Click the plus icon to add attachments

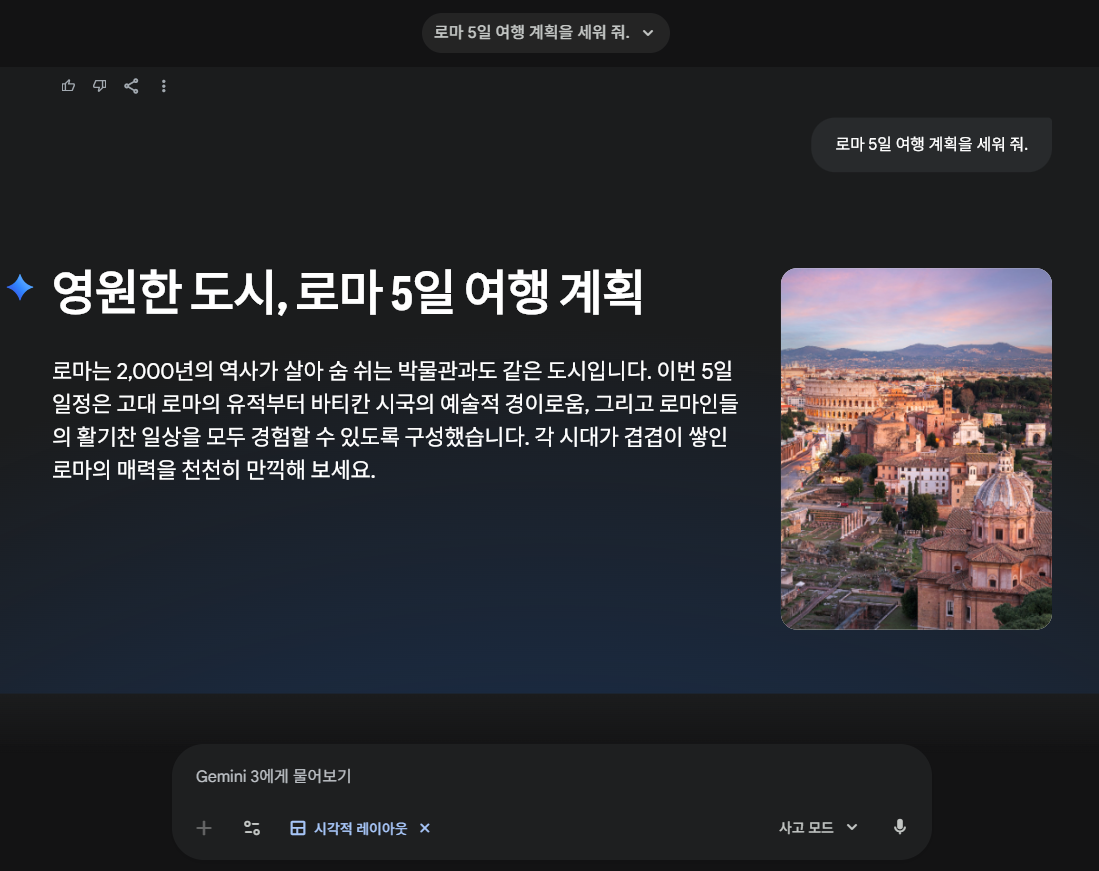click(203, 828)
